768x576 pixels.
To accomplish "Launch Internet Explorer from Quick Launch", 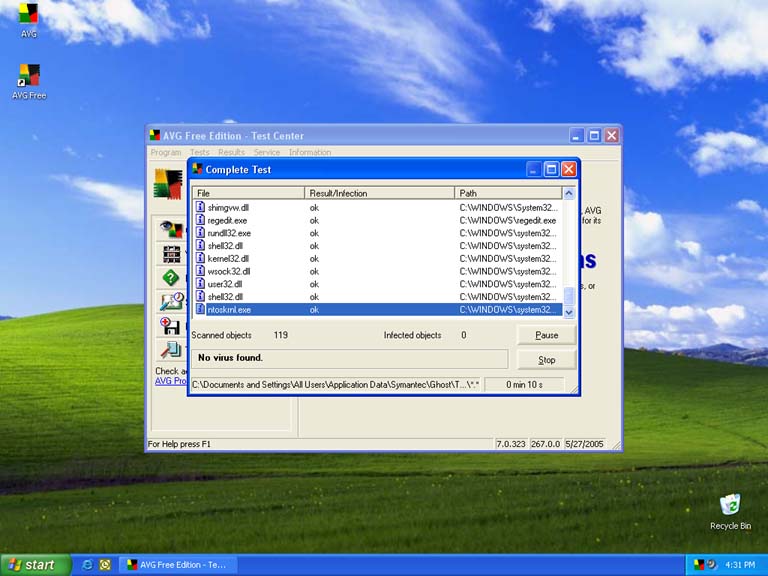I will [x=87, y=565].
